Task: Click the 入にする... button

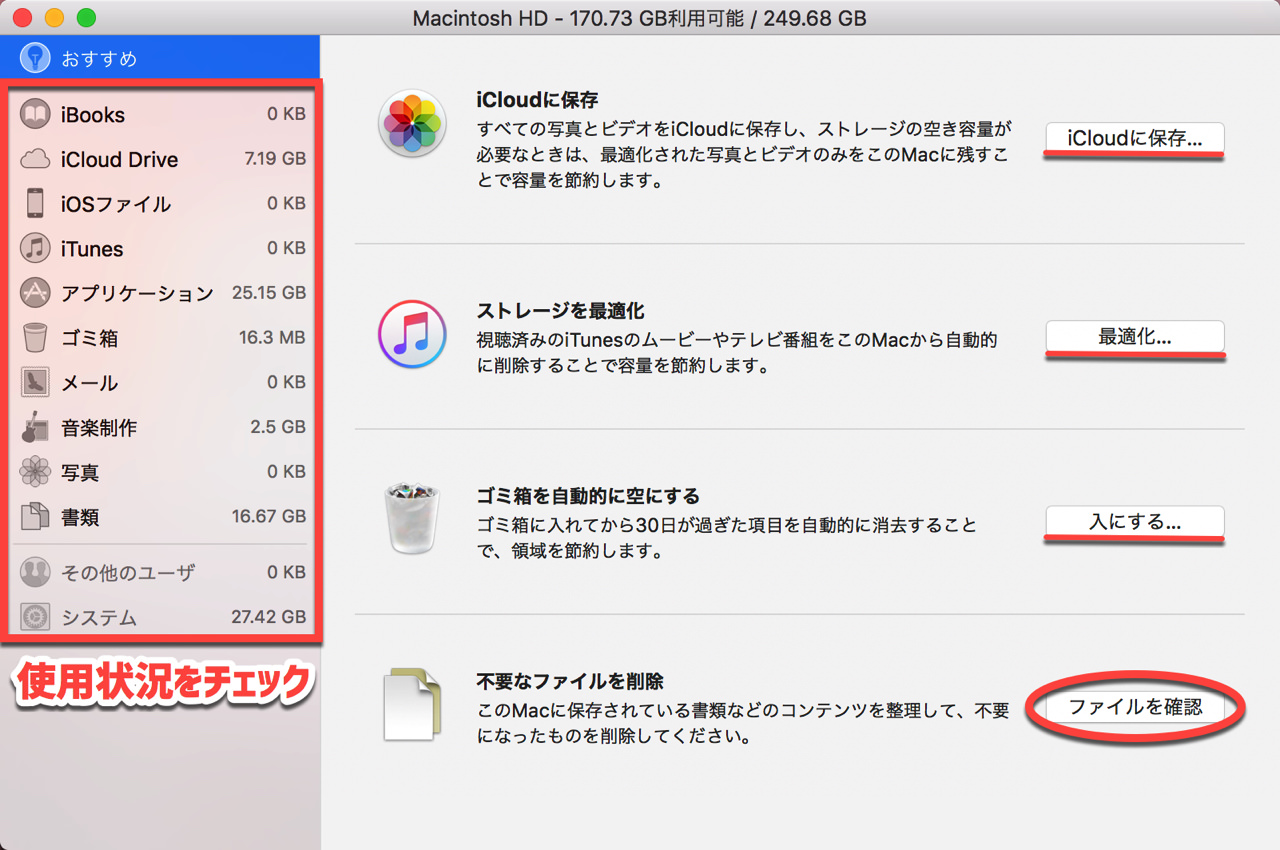Action: click(1135, 522)
